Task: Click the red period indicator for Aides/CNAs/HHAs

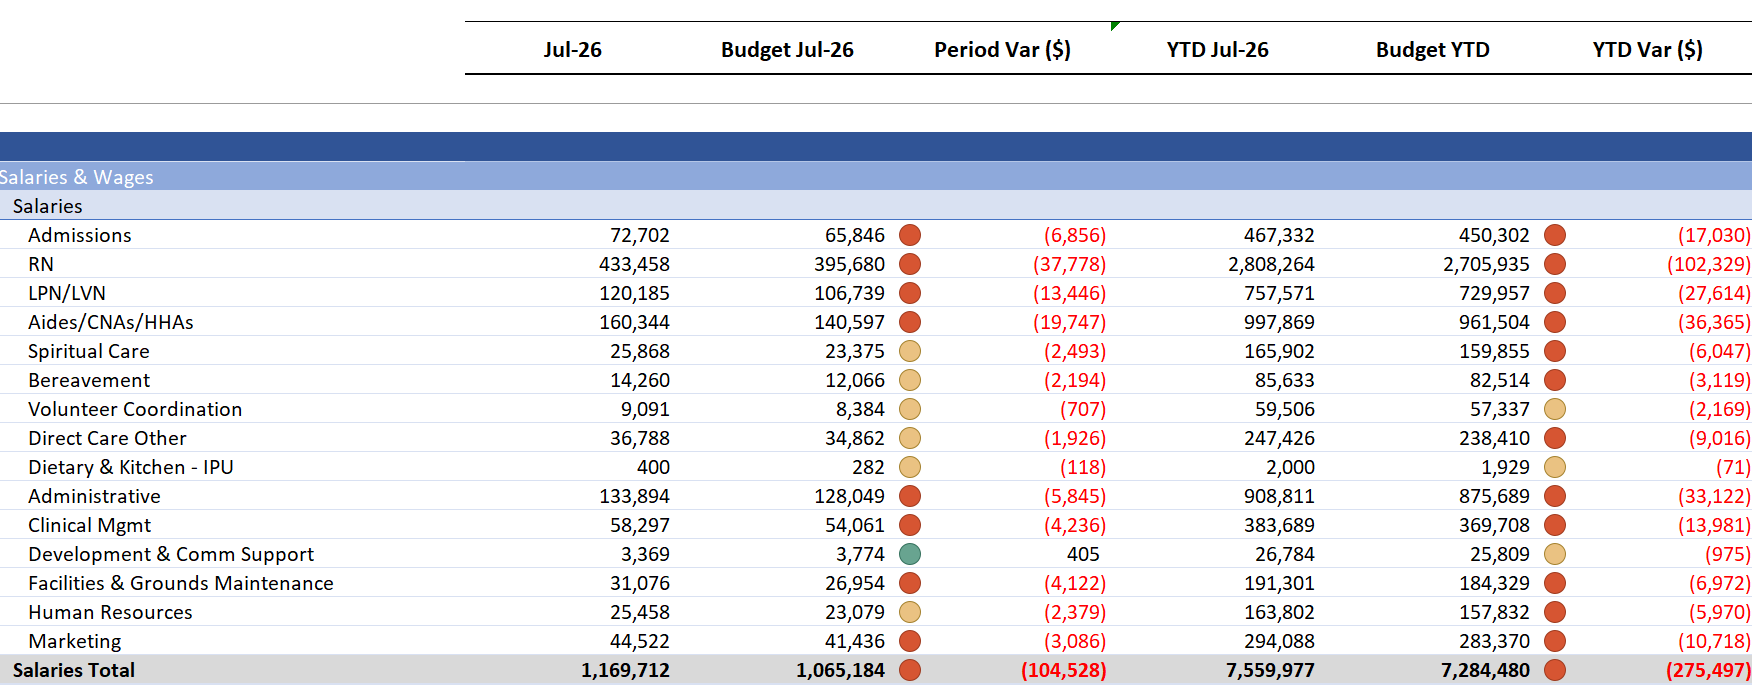Action: [910, 322]
